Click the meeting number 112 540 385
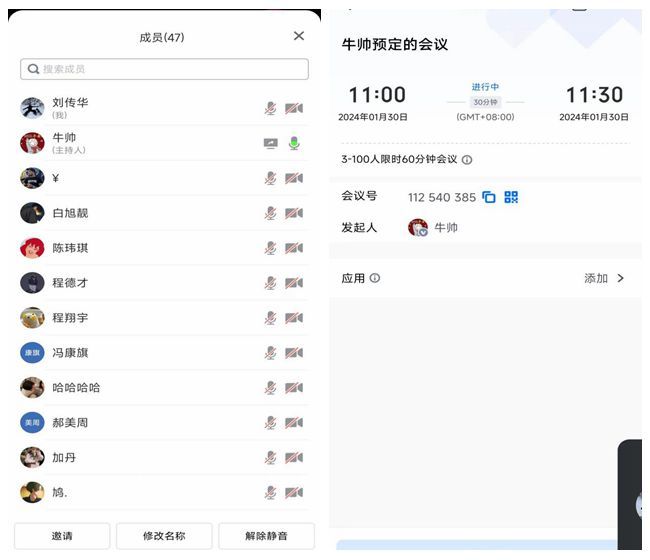 click(442, 197)
